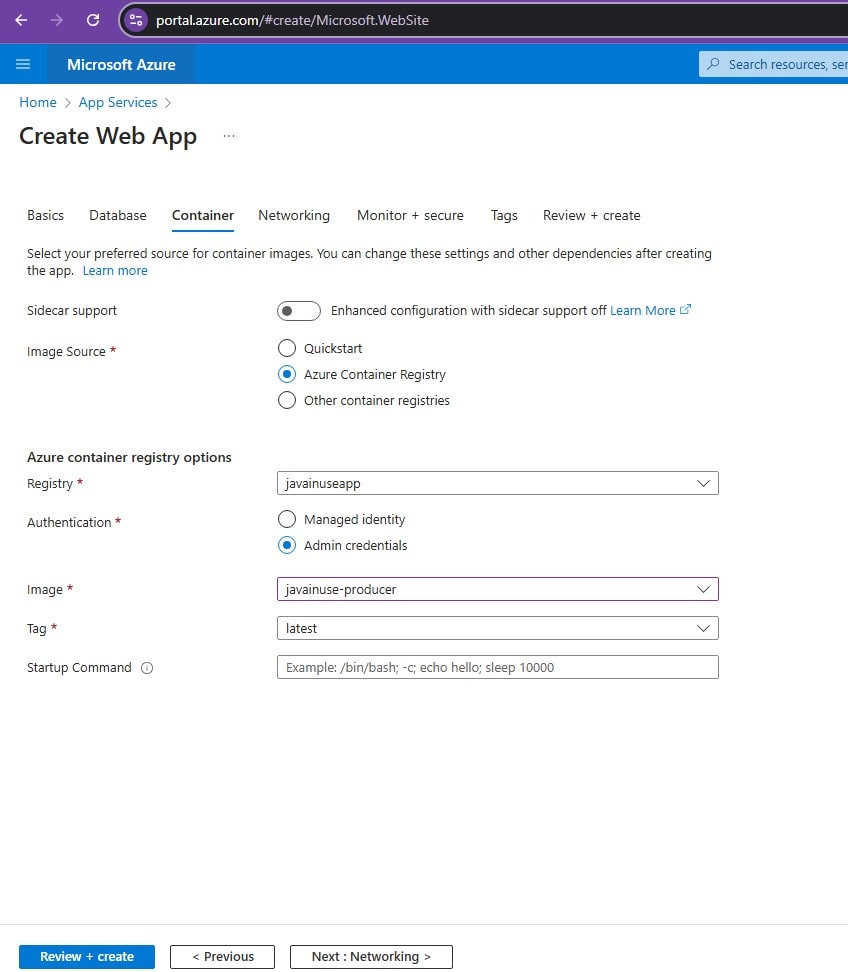Click the Authentication label
Viewport: 848px width, 972px height.
(x=69, y=523)
